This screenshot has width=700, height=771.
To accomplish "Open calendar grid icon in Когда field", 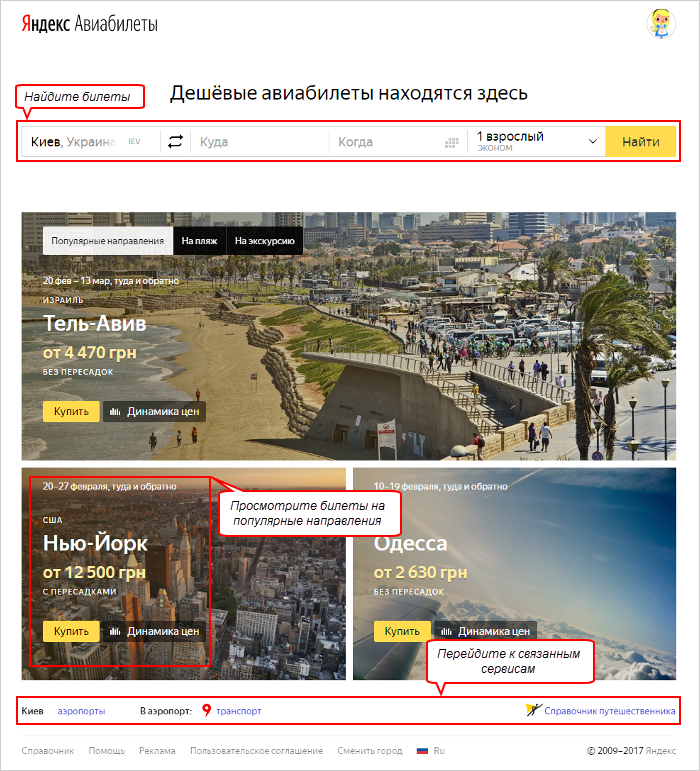I will tap(451, 143).
